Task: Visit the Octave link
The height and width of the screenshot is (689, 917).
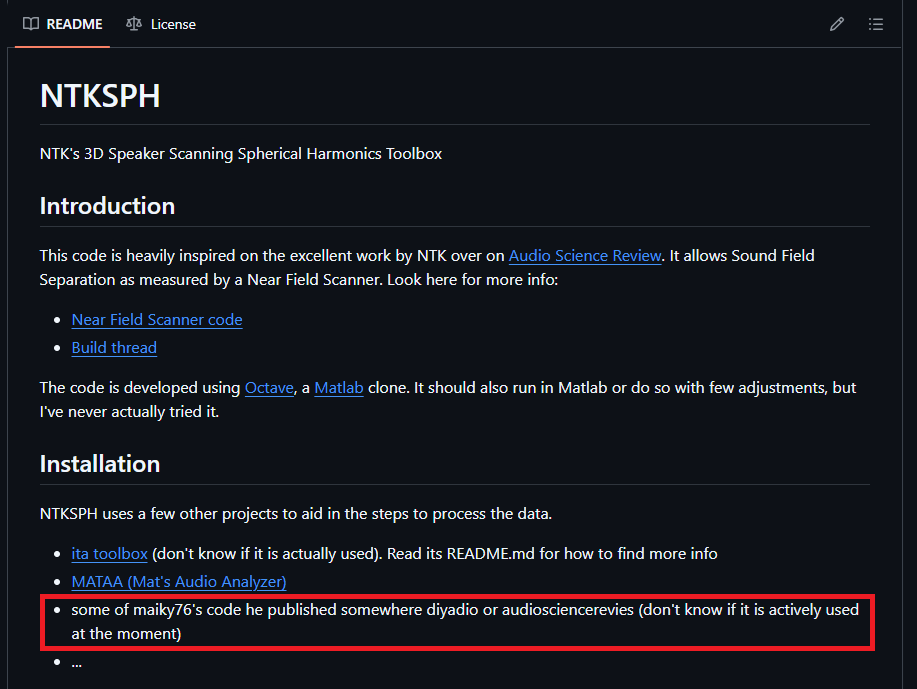Action: (269, 388)
